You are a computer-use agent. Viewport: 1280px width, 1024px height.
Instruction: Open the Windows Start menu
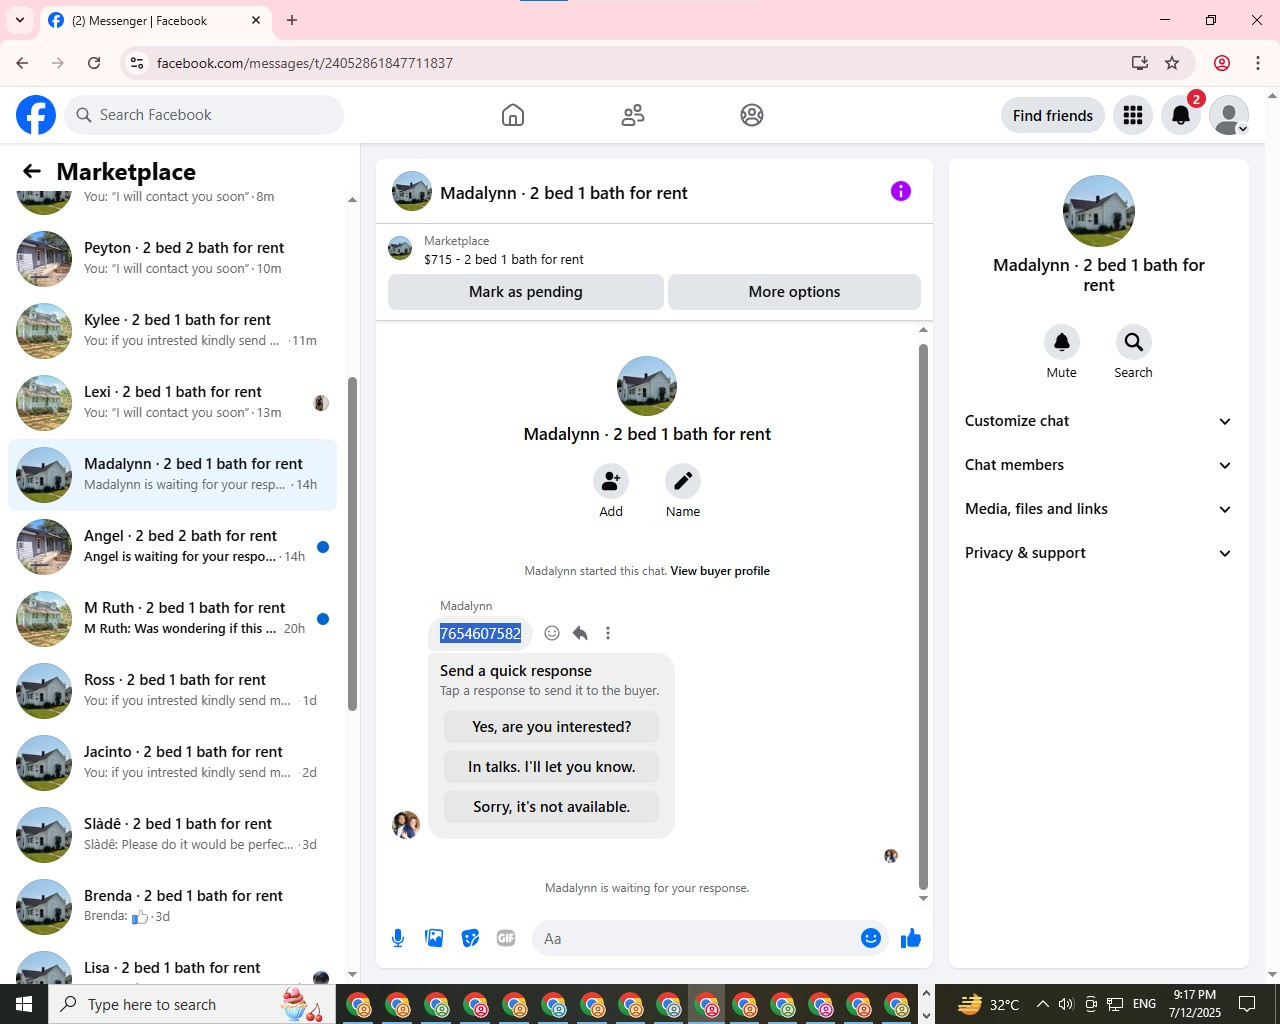24,1004
